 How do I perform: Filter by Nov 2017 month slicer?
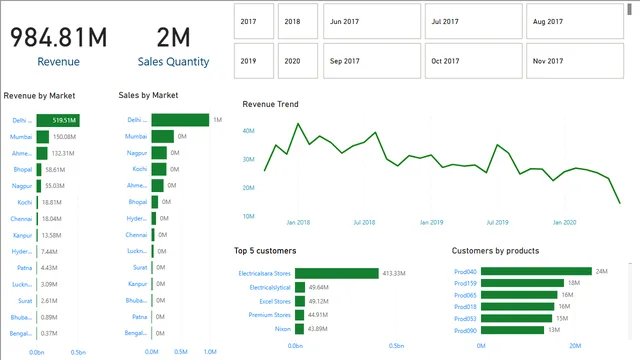pyautogui.click(x=575, y=61)
